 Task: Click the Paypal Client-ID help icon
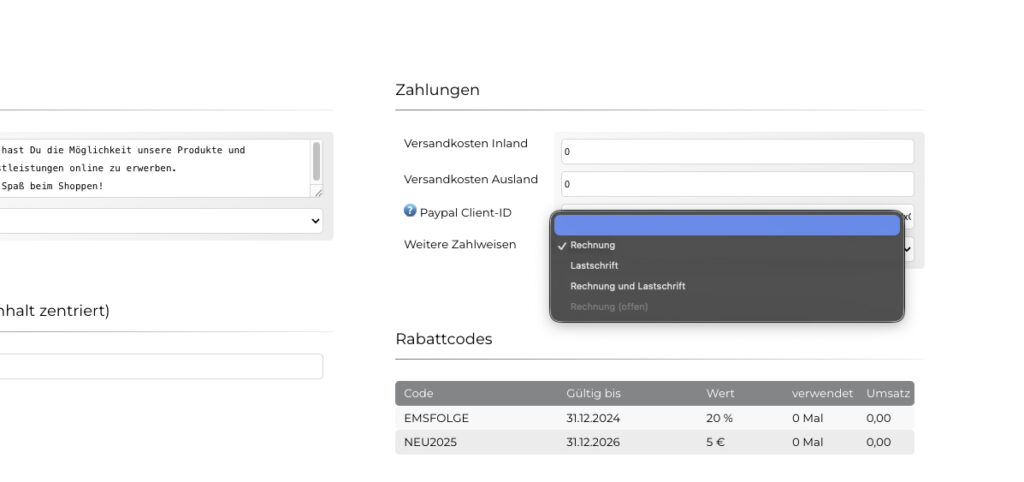(x=409, y=210)
